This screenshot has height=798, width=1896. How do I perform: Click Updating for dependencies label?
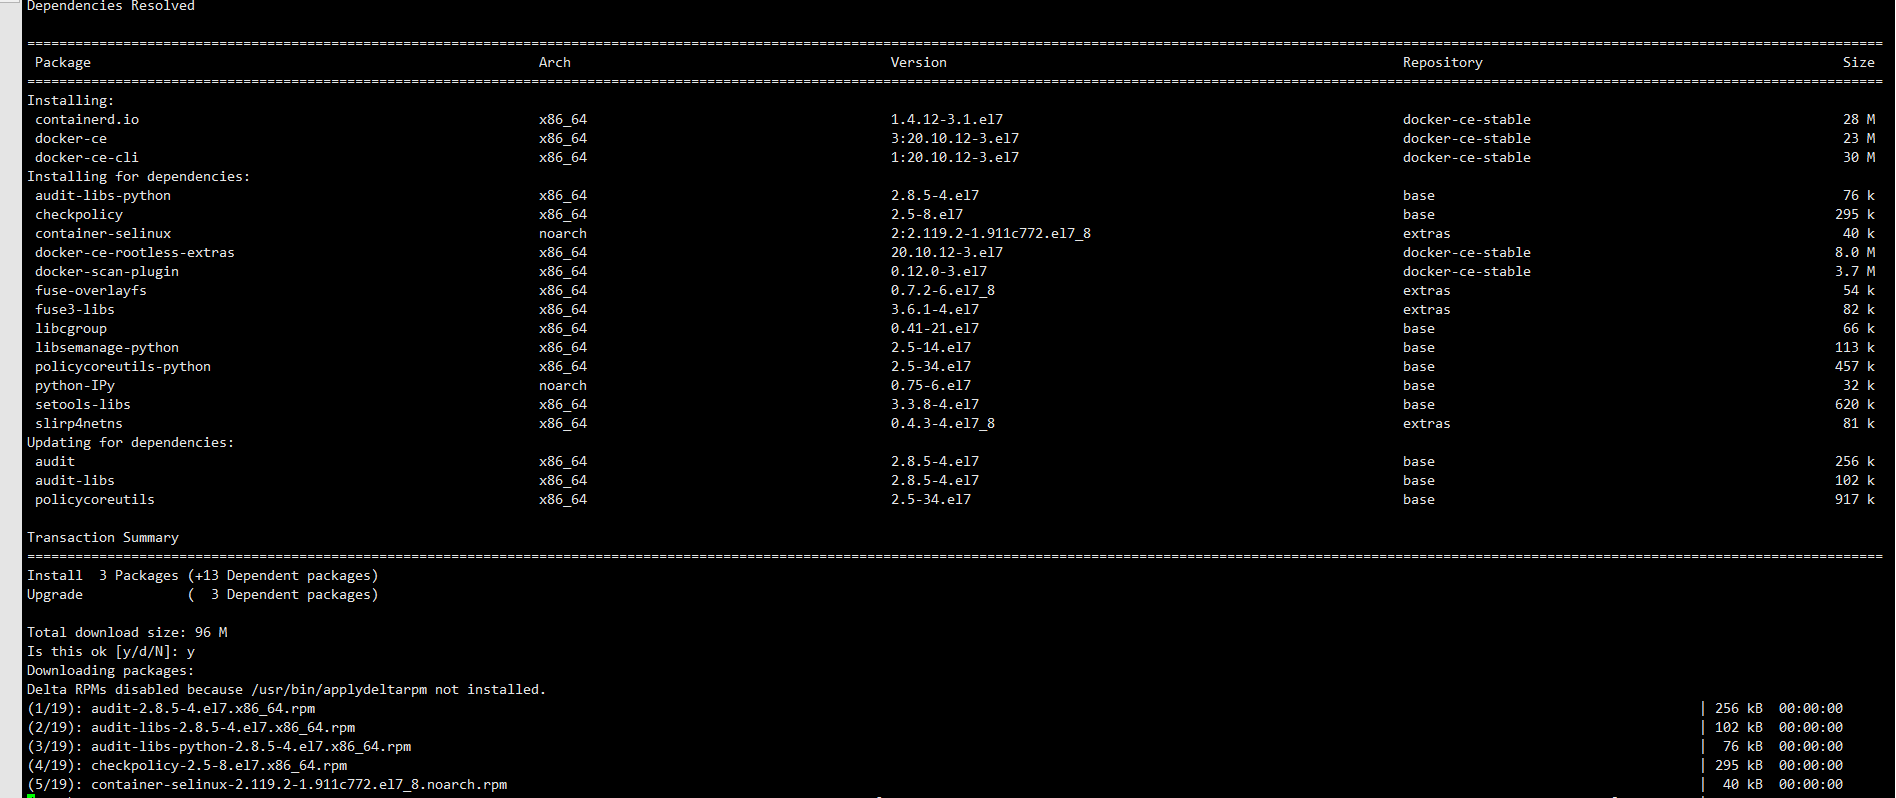131,442
